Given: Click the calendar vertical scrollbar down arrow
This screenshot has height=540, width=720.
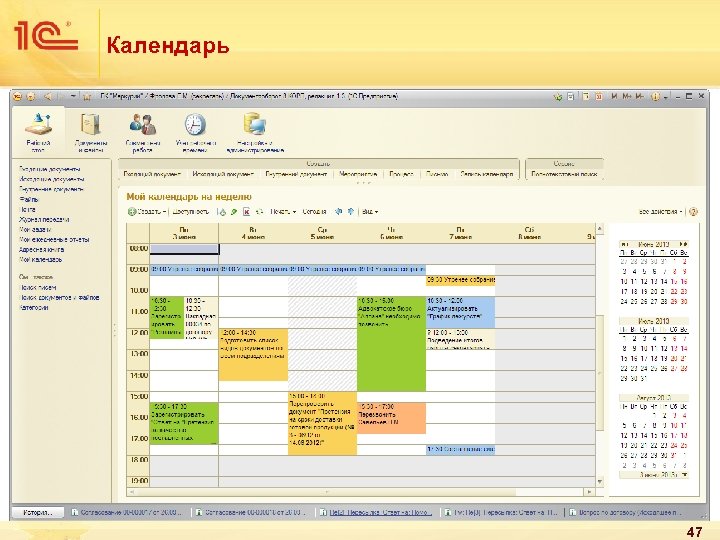Looking at the screenshot, I should [599, 481].
